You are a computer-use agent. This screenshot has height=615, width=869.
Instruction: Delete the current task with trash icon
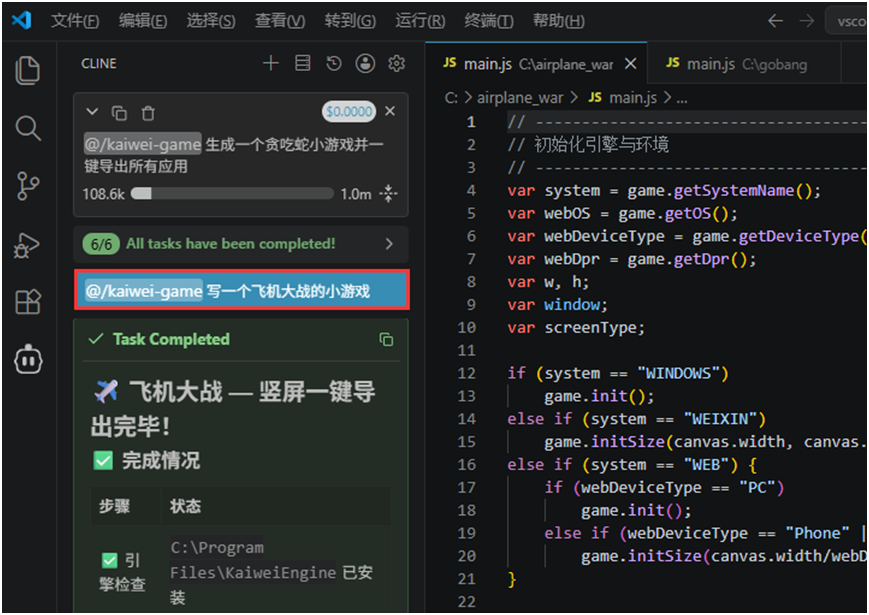pyautogui.click(x=148, y=113)
